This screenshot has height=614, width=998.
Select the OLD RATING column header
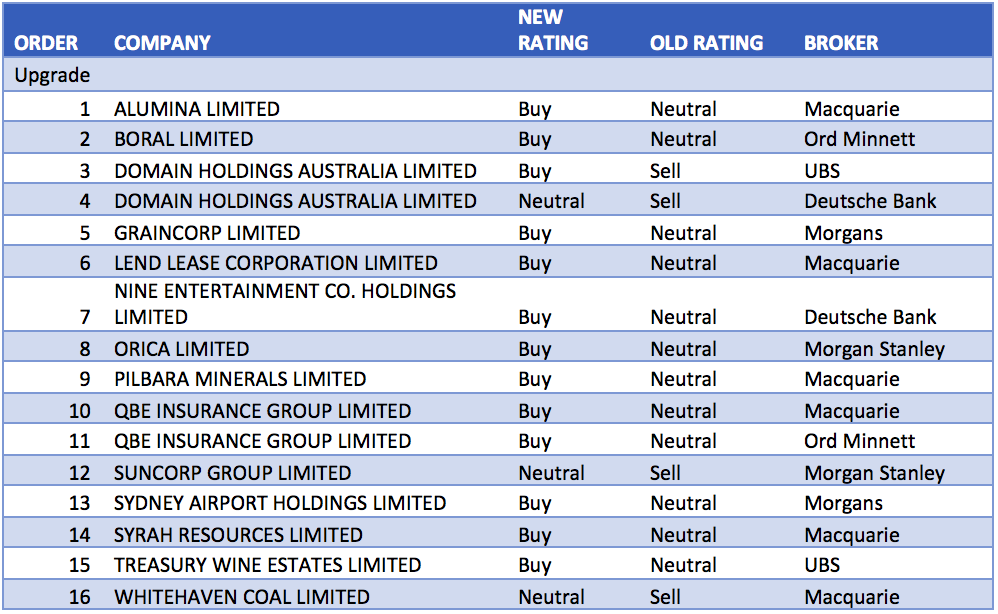pos(706,43)
